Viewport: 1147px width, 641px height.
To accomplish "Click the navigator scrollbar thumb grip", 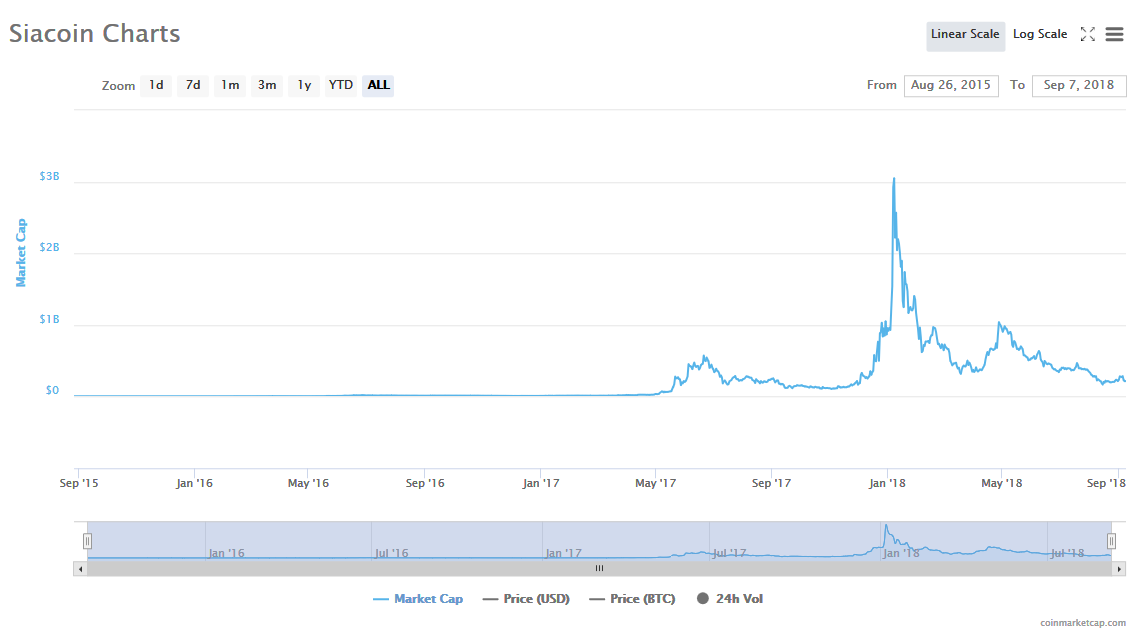I will tap(599, 569).
